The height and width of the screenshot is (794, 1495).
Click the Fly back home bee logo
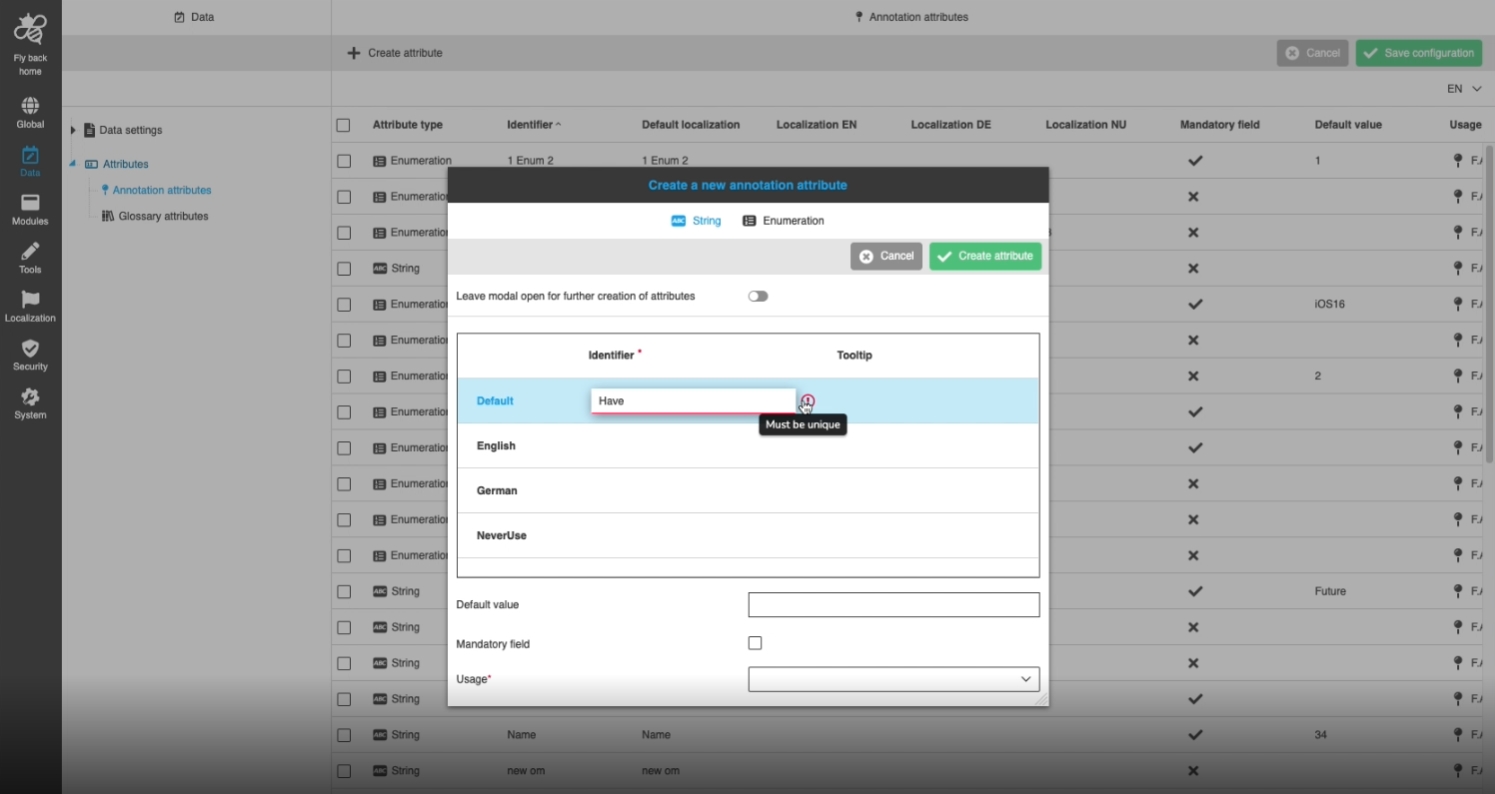coord(30,29)
